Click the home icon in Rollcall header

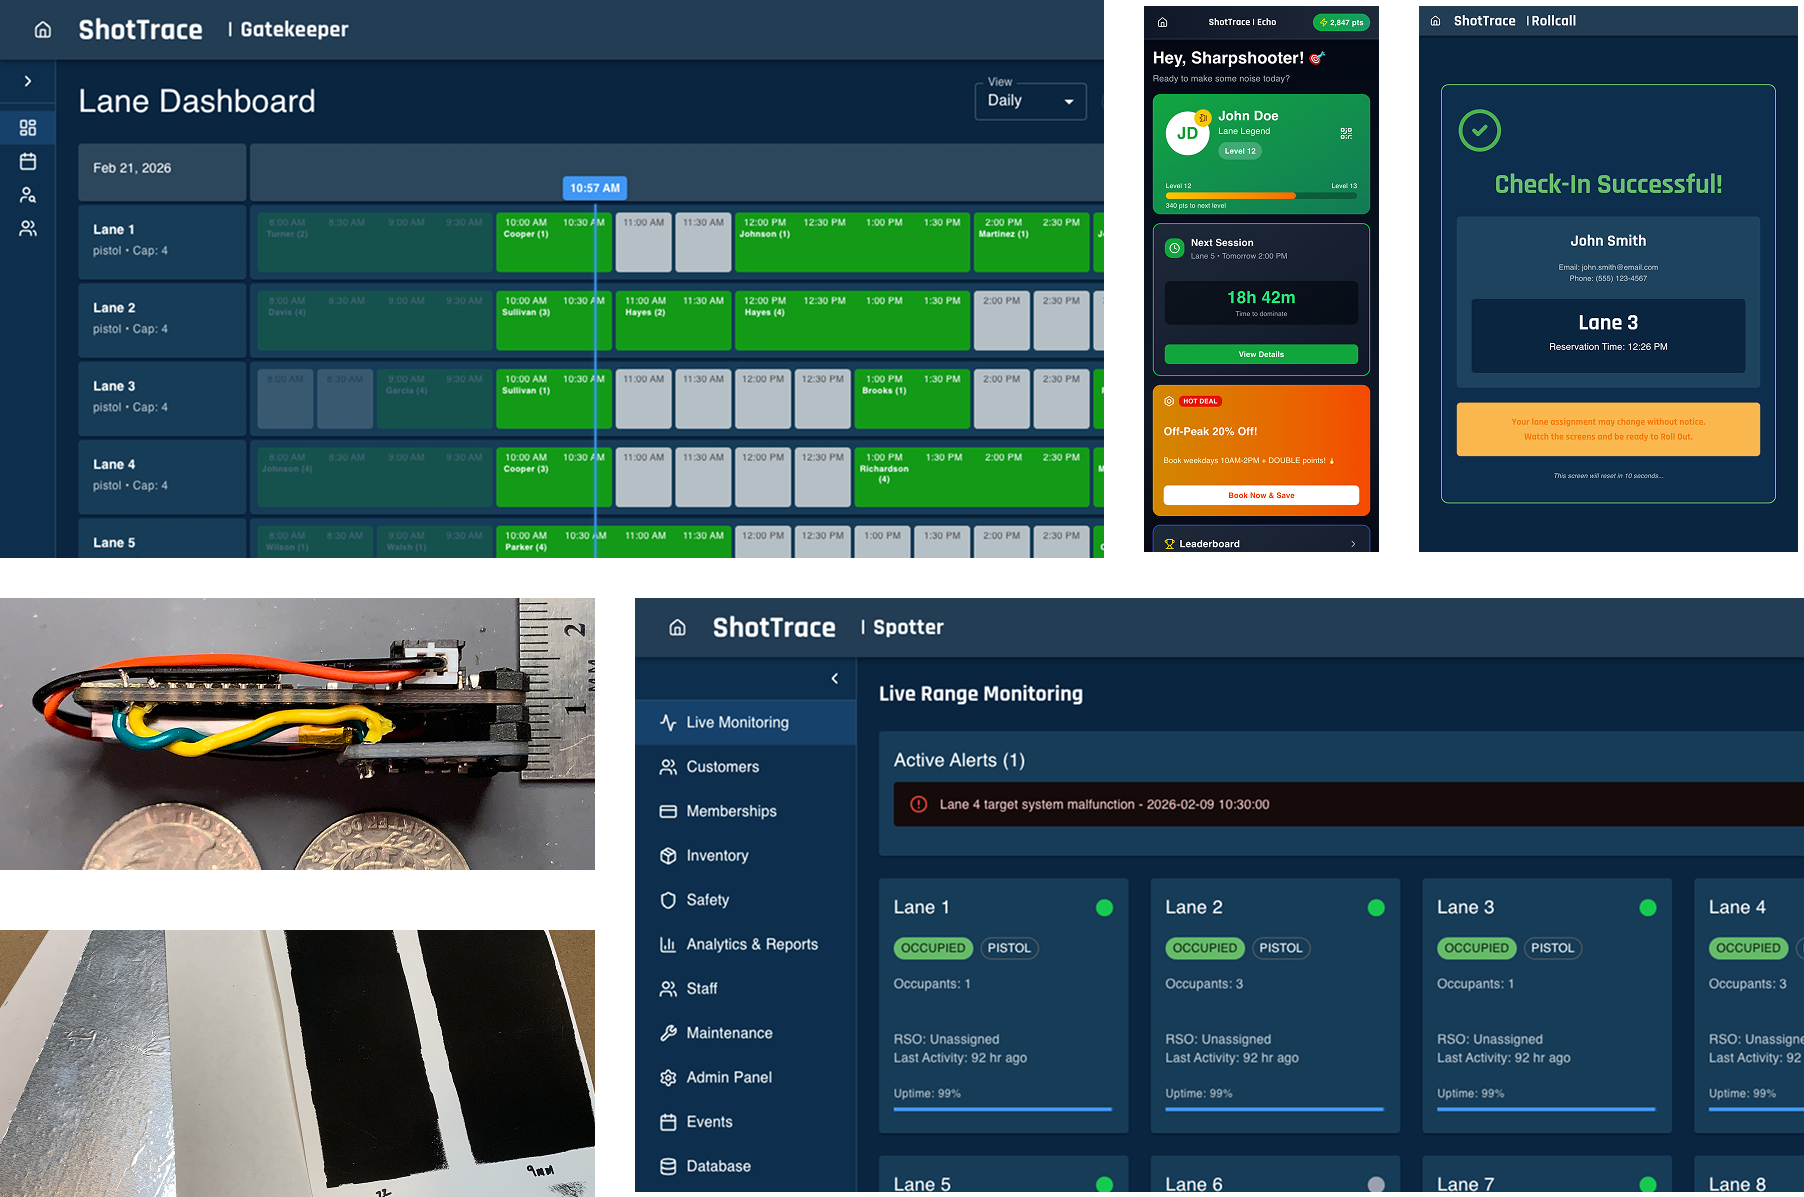tap(1435, 21)
